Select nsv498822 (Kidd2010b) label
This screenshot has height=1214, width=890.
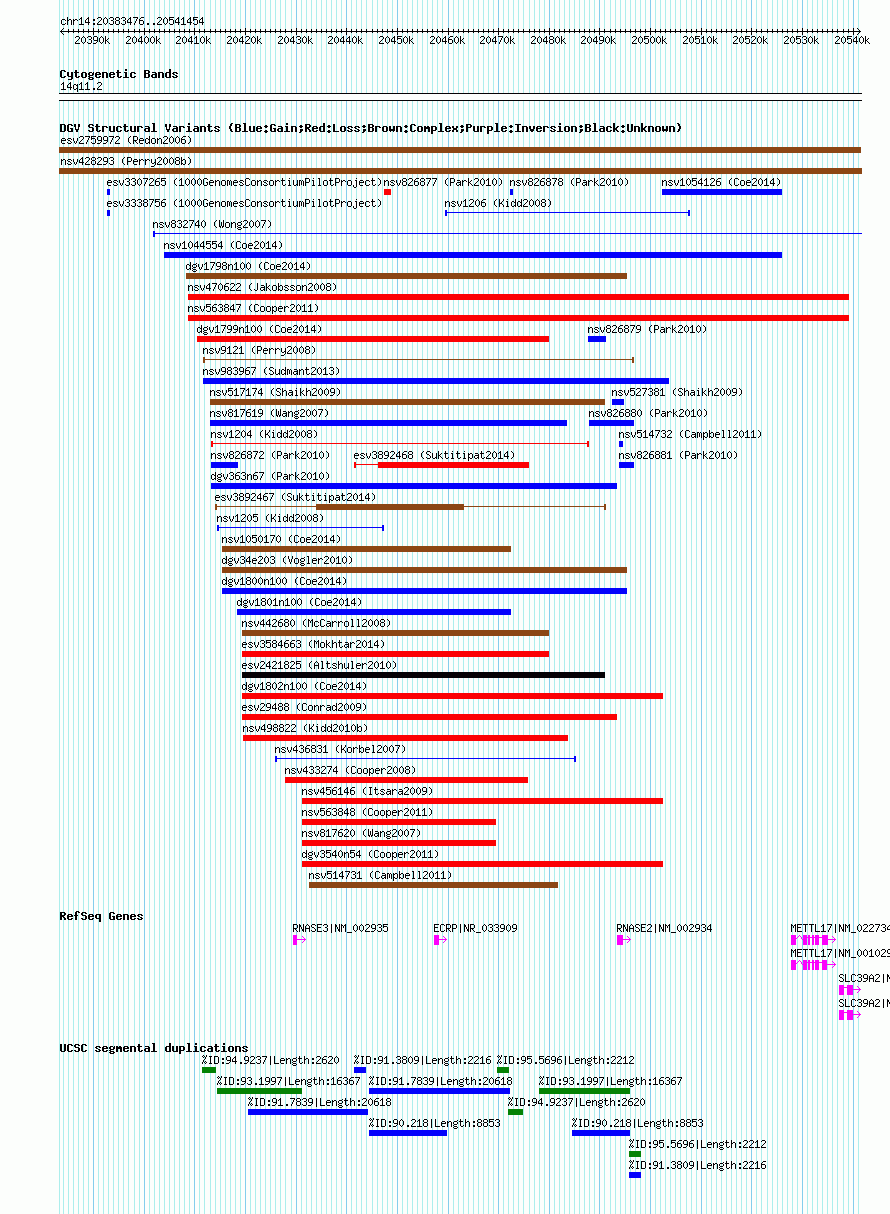tap(305, 728)
